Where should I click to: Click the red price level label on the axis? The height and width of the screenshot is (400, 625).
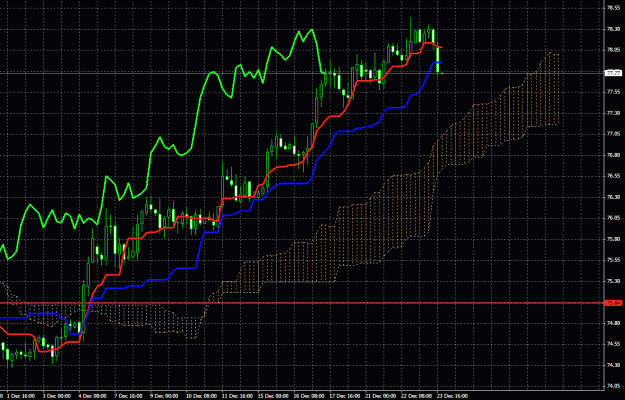coord(613,303)
